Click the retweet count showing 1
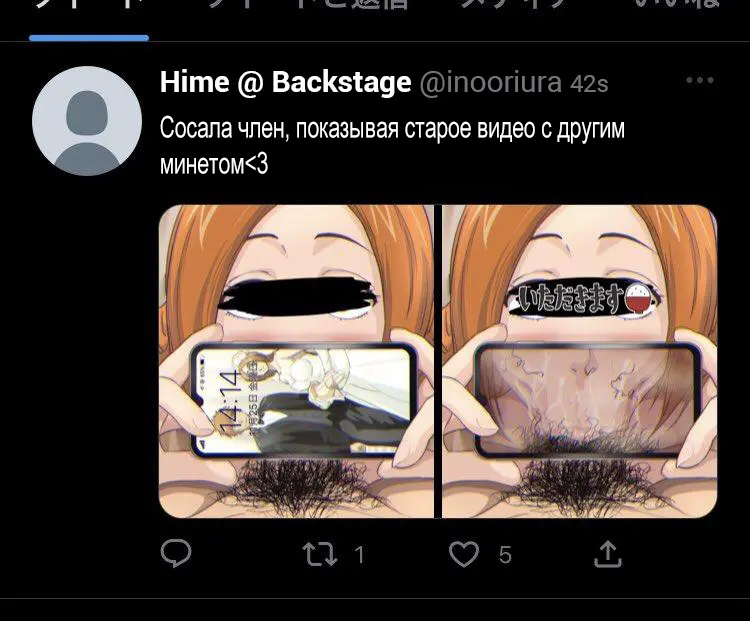The height and width of the screenshot is (621, 750). pyautogui.click(x=360, y=555)
